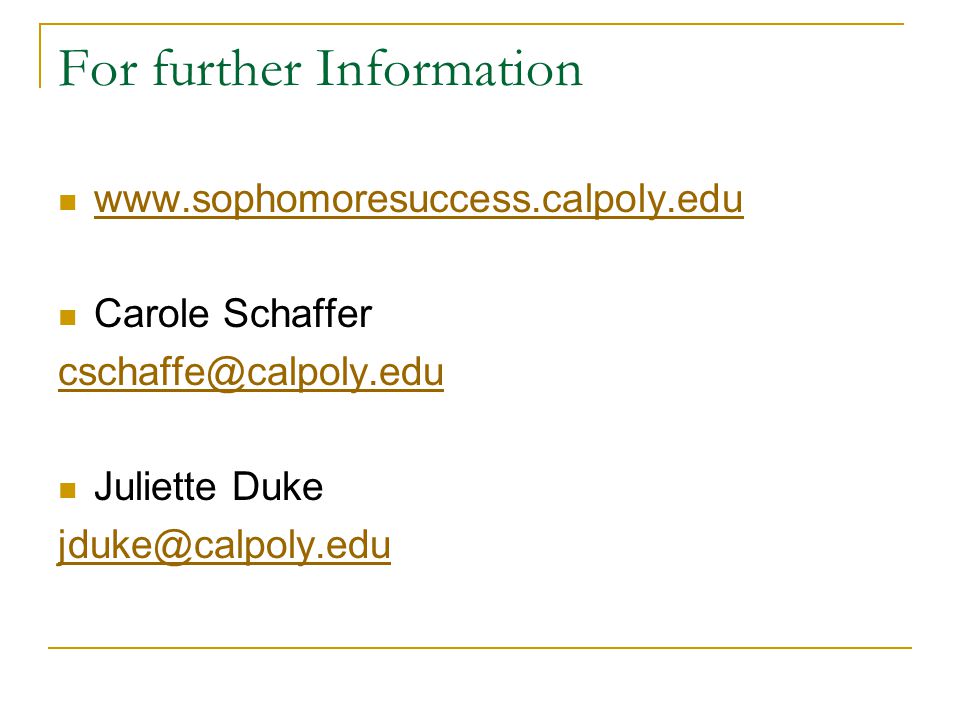This screenshot has height=720, width=960.
Task: Click the vertical gold line left of title
Action: point(40,56)
